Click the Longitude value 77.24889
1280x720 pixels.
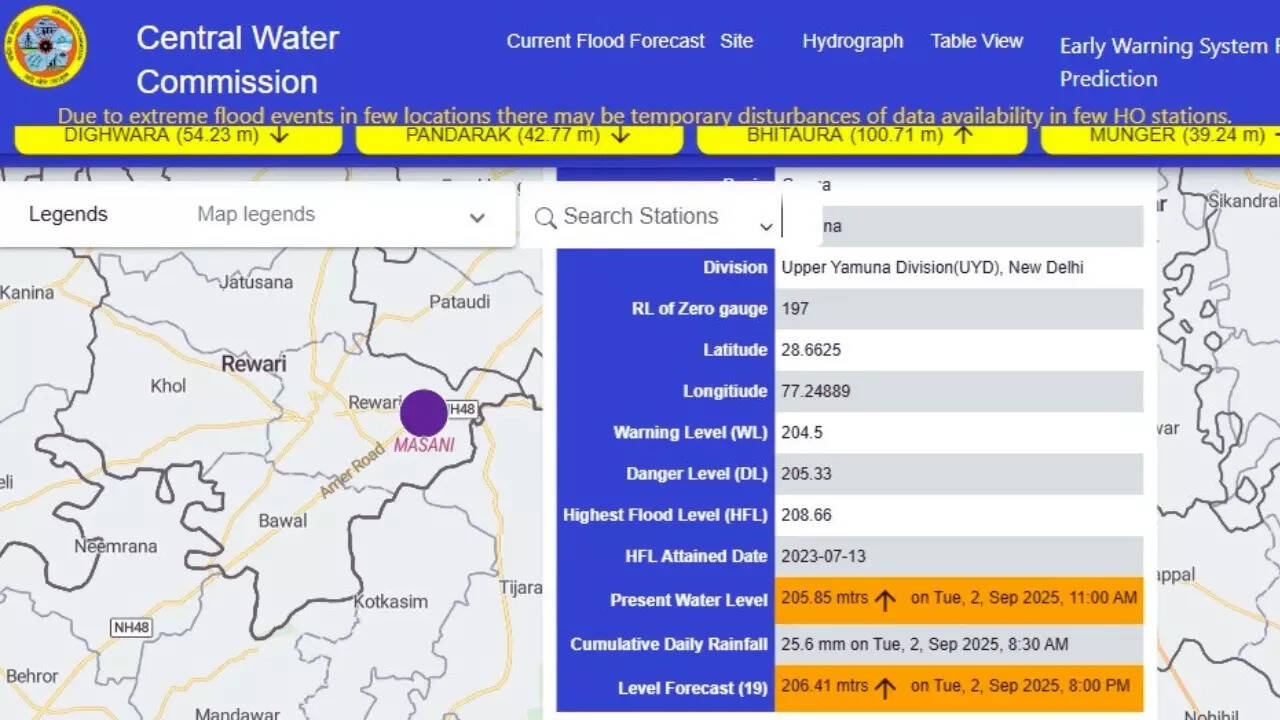[816, 391]
